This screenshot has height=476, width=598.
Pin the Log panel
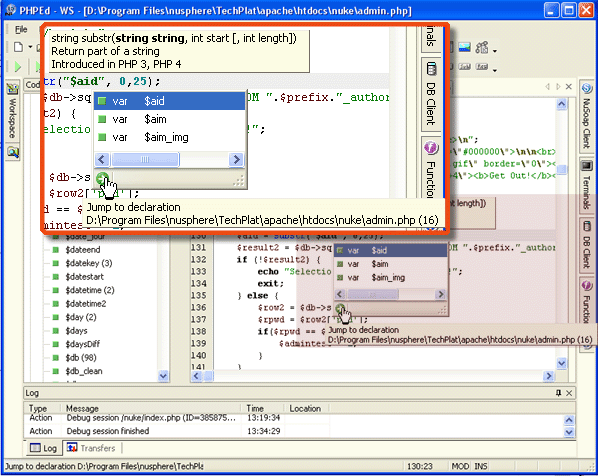tap(558, 393)
